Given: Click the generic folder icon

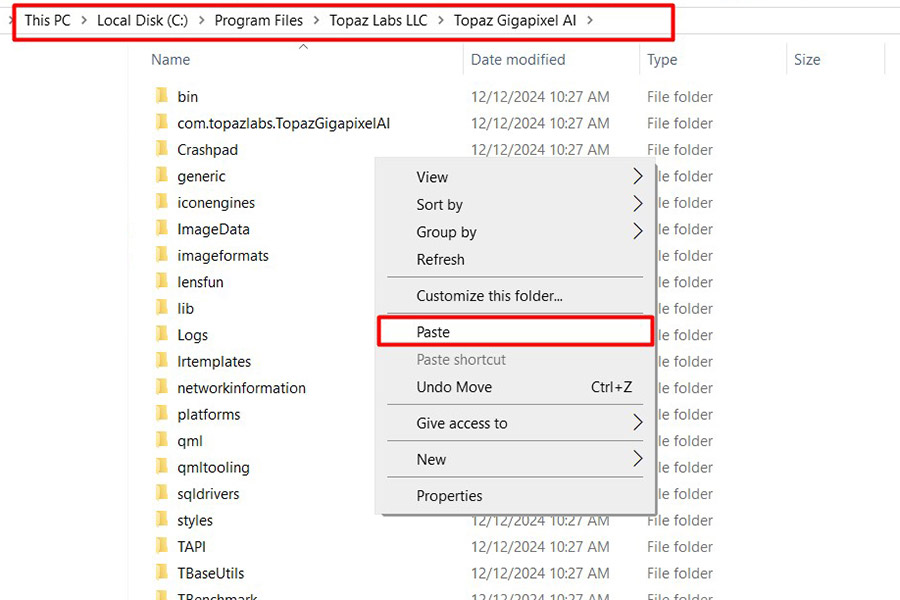Looking at the screenshot, I should tap(162, 175).
